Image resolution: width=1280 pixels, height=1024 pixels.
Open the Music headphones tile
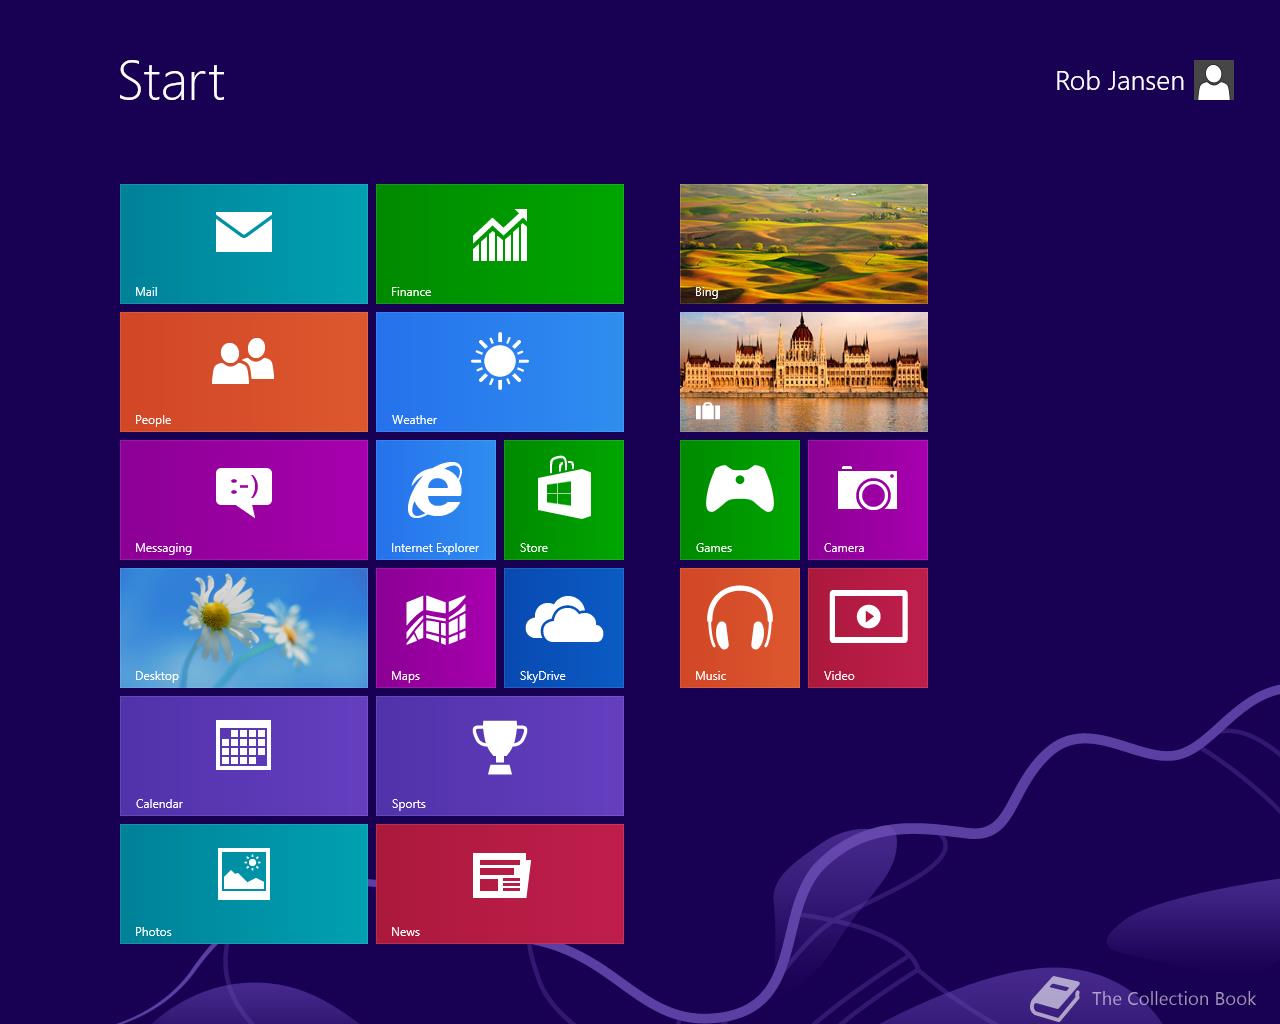point(740,628)
